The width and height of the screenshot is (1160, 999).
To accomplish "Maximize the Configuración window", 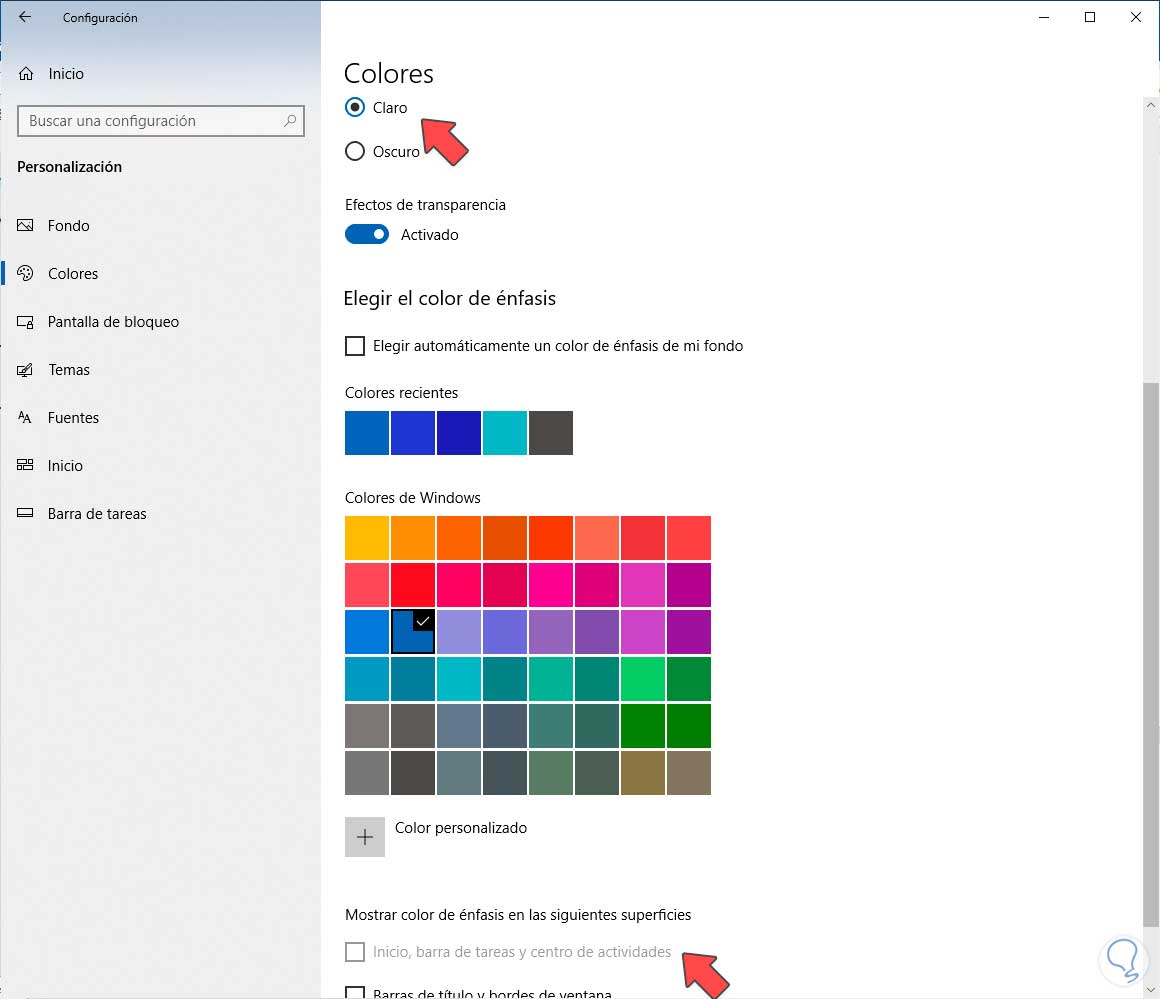I will tap(1090, 17).
